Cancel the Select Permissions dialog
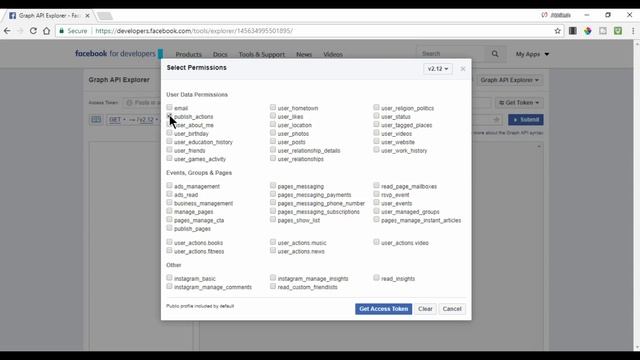The width and height of the screenshot is (640, 360). pos(452,309)
